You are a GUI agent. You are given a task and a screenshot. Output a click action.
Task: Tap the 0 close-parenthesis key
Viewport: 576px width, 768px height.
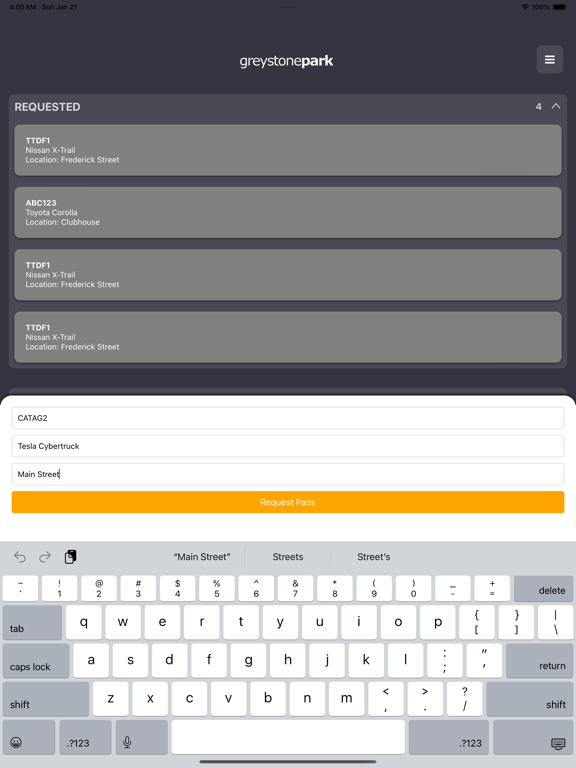413,588
